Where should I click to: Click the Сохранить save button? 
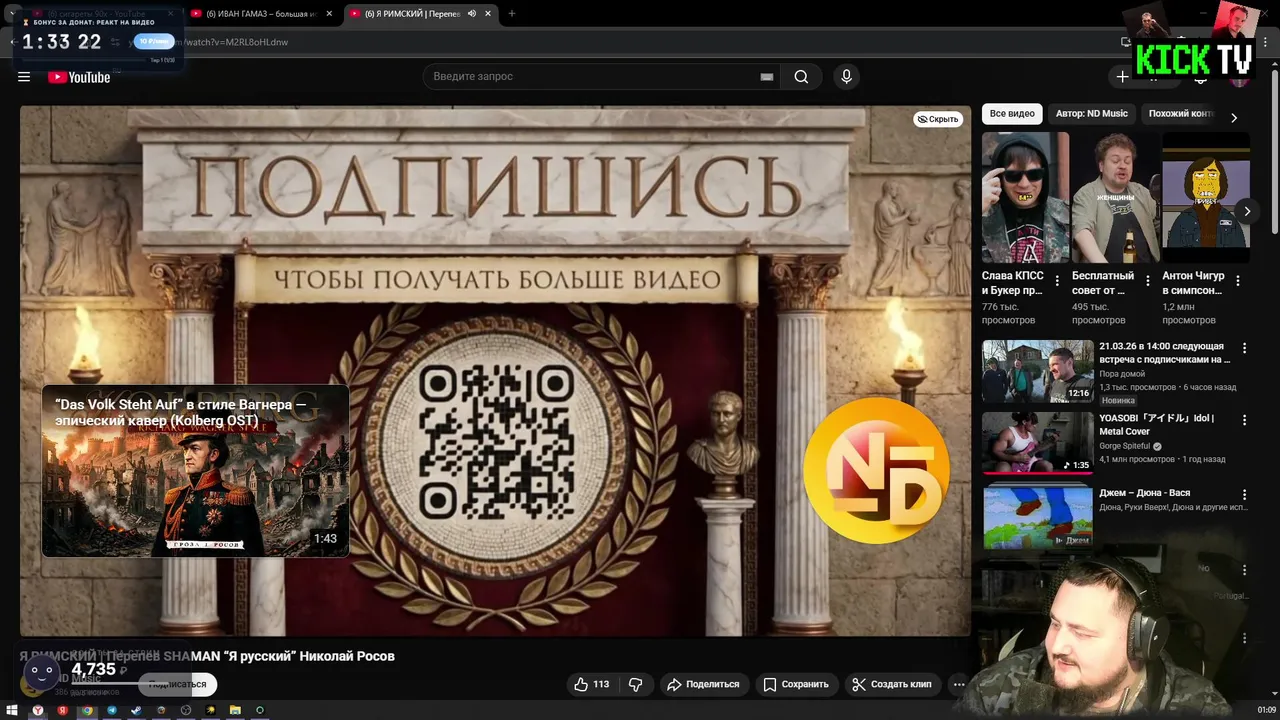tap(796, 684)
